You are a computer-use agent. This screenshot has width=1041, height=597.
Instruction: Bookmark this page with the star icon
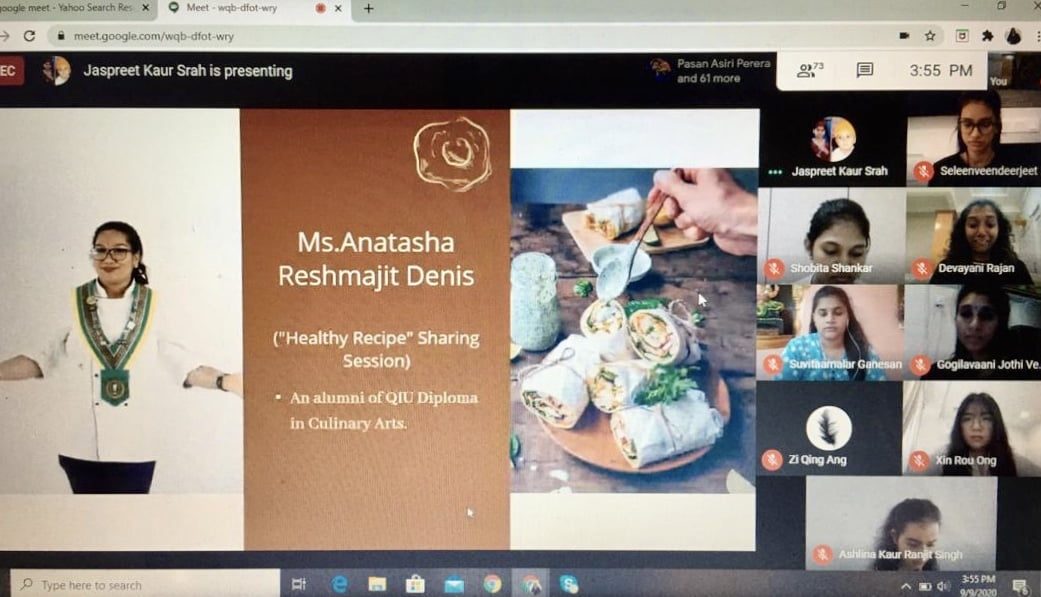pos(930,35)
